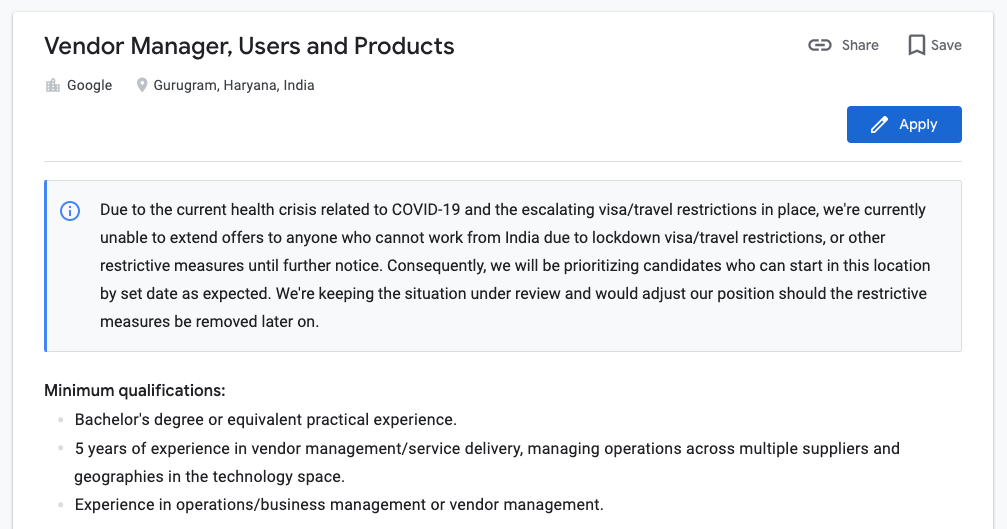Click the Gurugram, Haryana, India location
Screen dimensions: 1007x529
pos(234,85)
